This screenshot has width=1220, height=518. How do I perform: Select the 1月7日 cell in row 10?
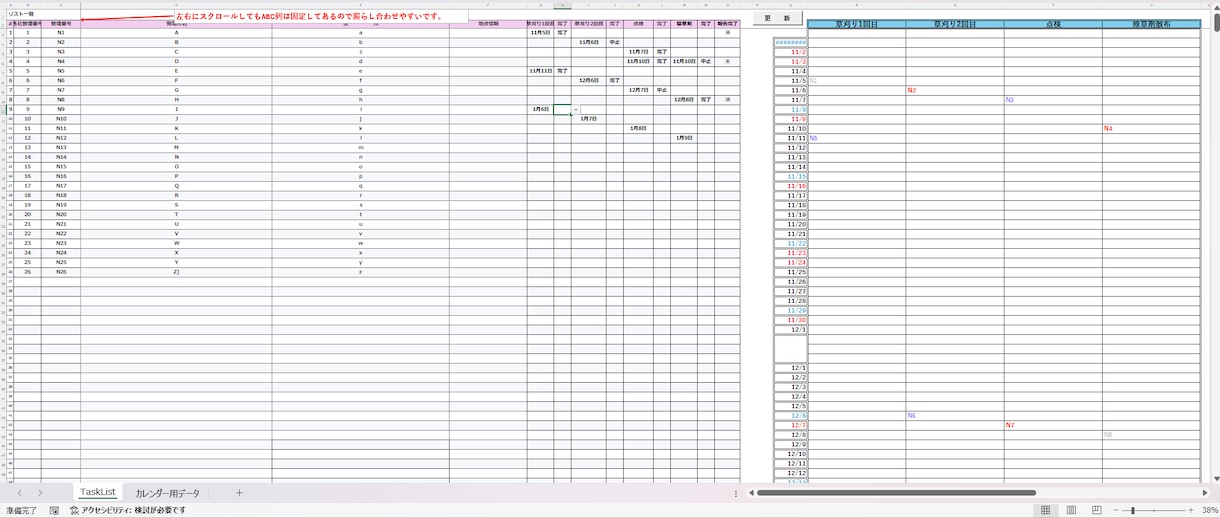589,119
